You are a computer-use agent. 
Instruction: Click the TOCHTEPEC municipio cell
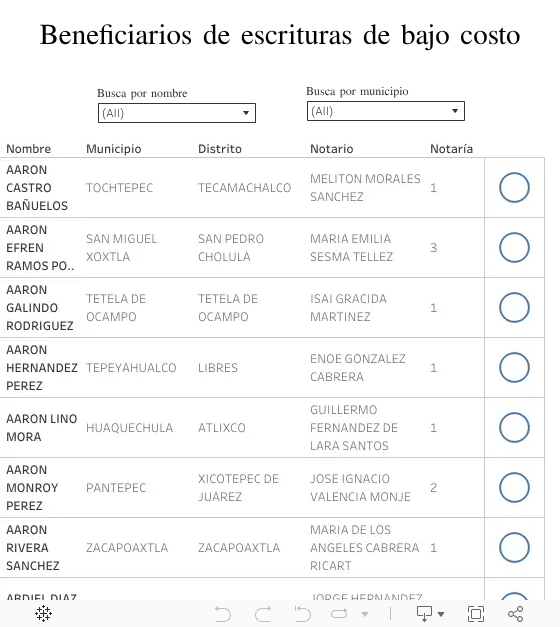point(120,188)
